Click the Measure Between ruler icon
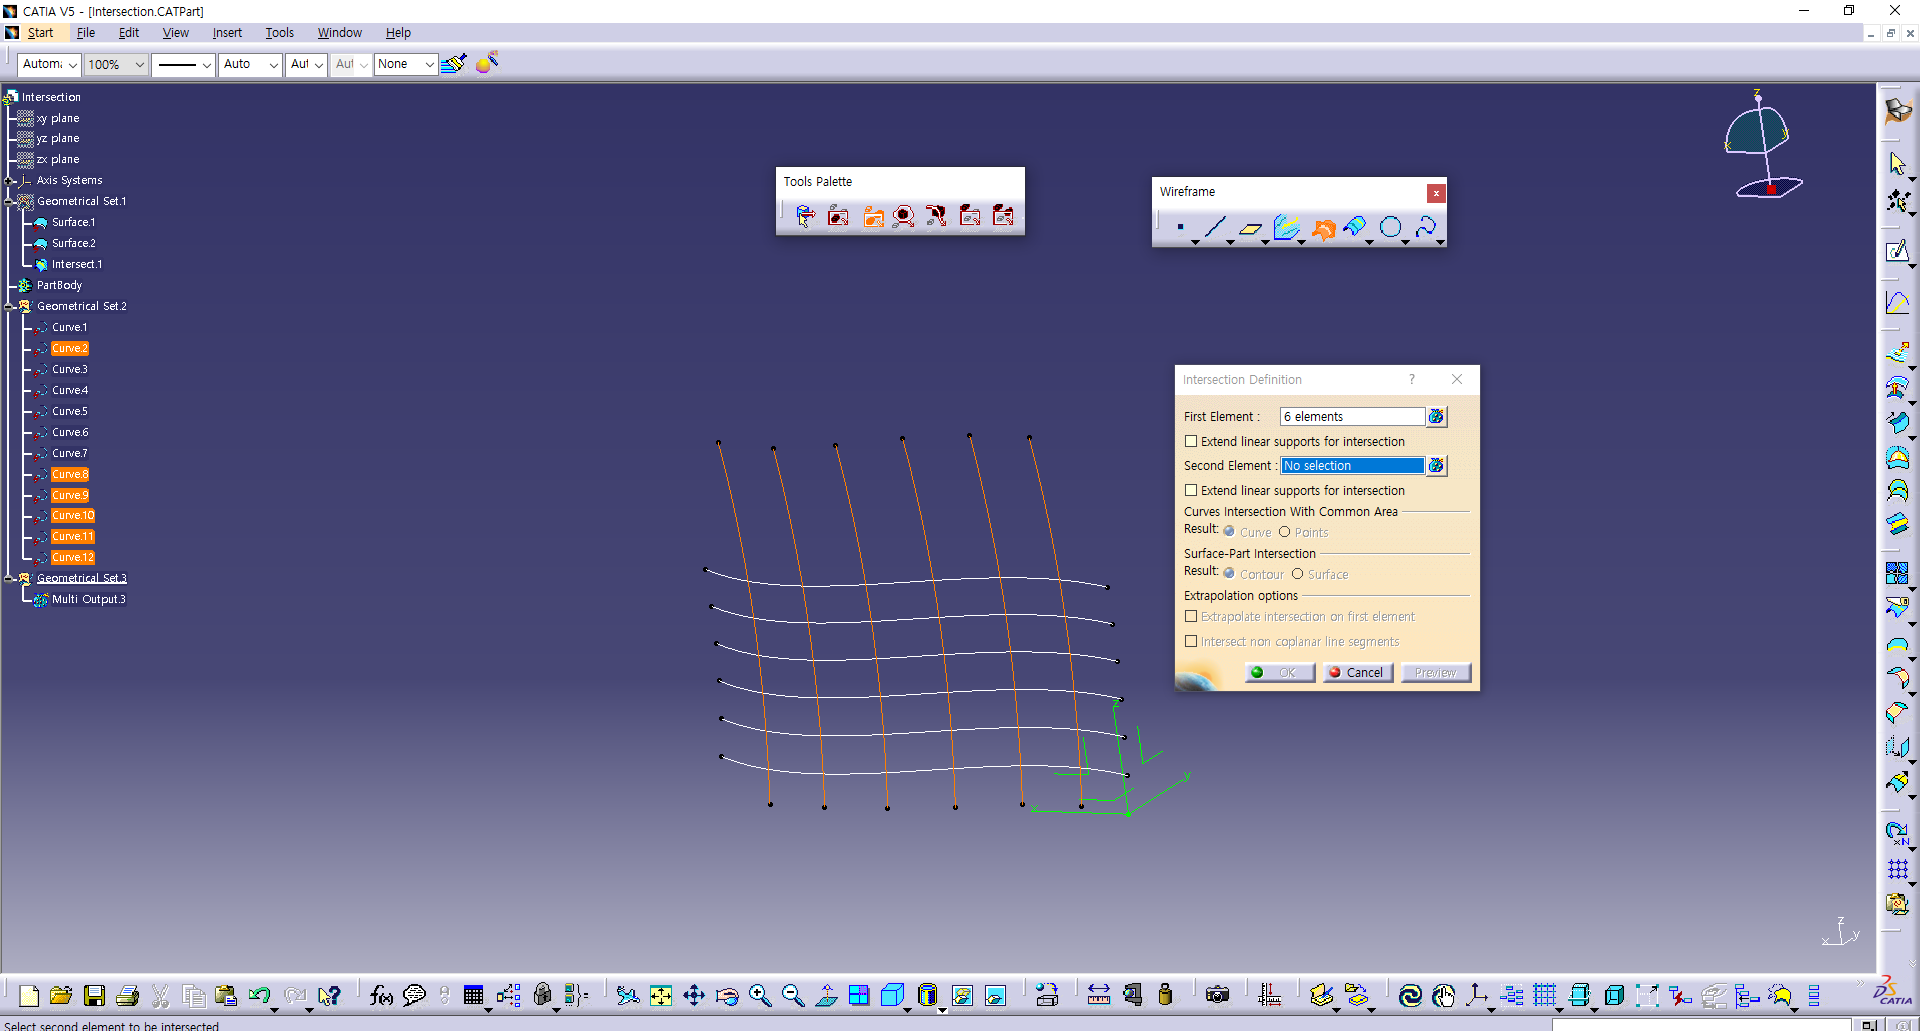The width and height of the screenshot is (1920, 1031). click(x=1099, y=995)
